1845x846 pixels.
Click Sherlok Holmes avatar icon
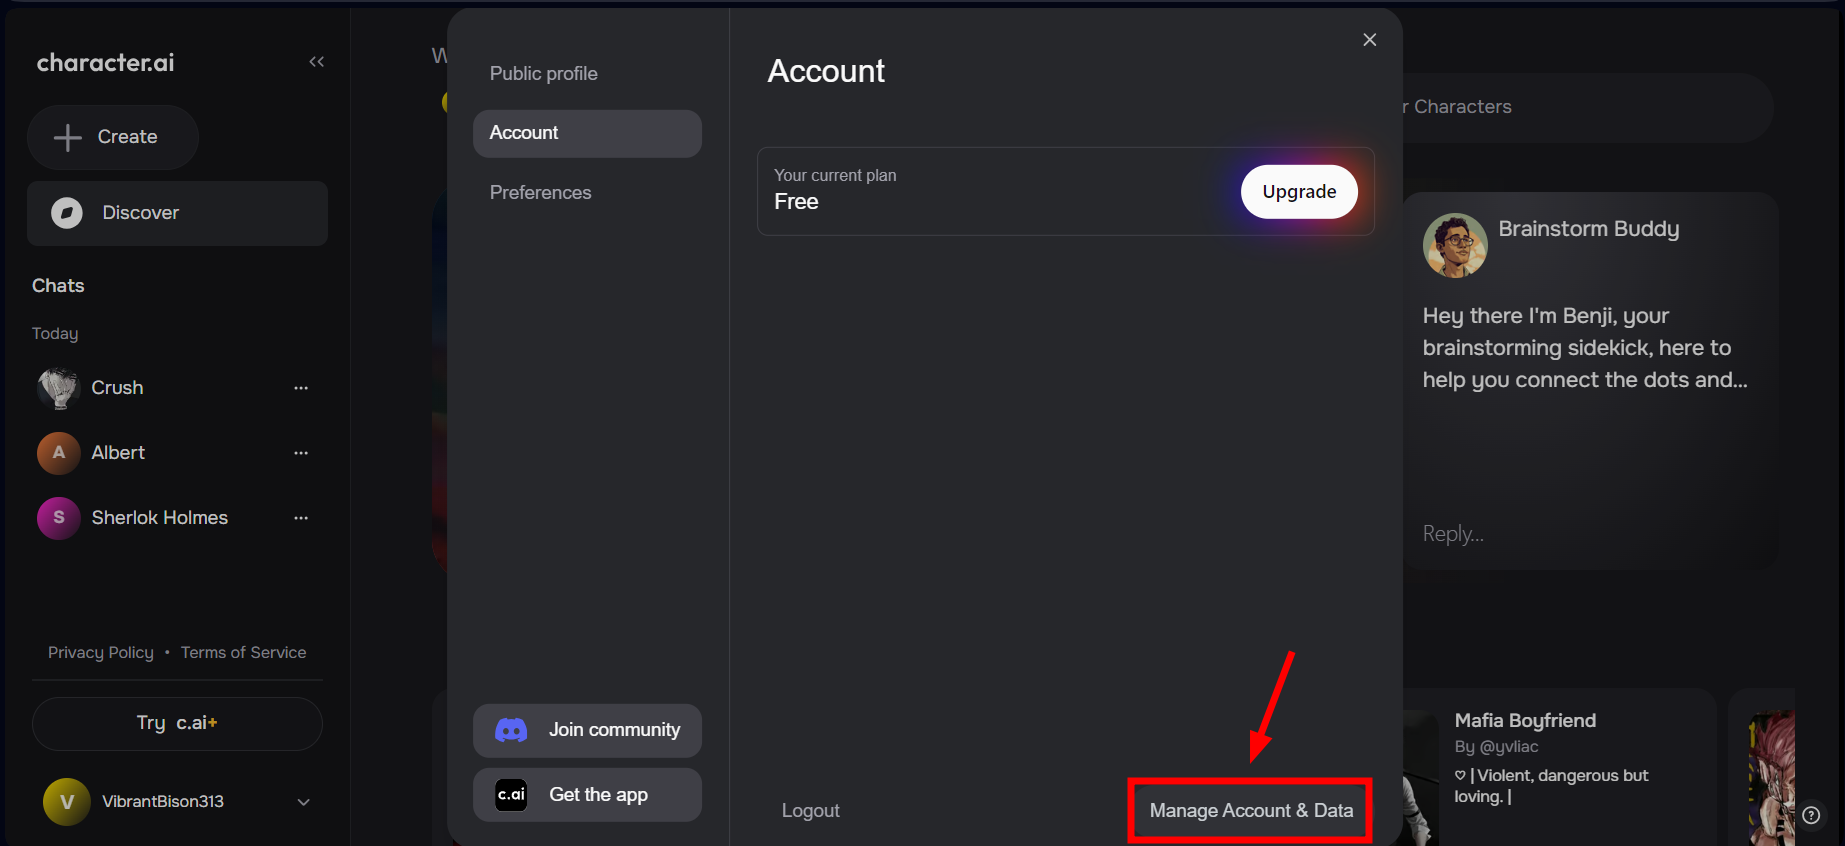point(59,518)
